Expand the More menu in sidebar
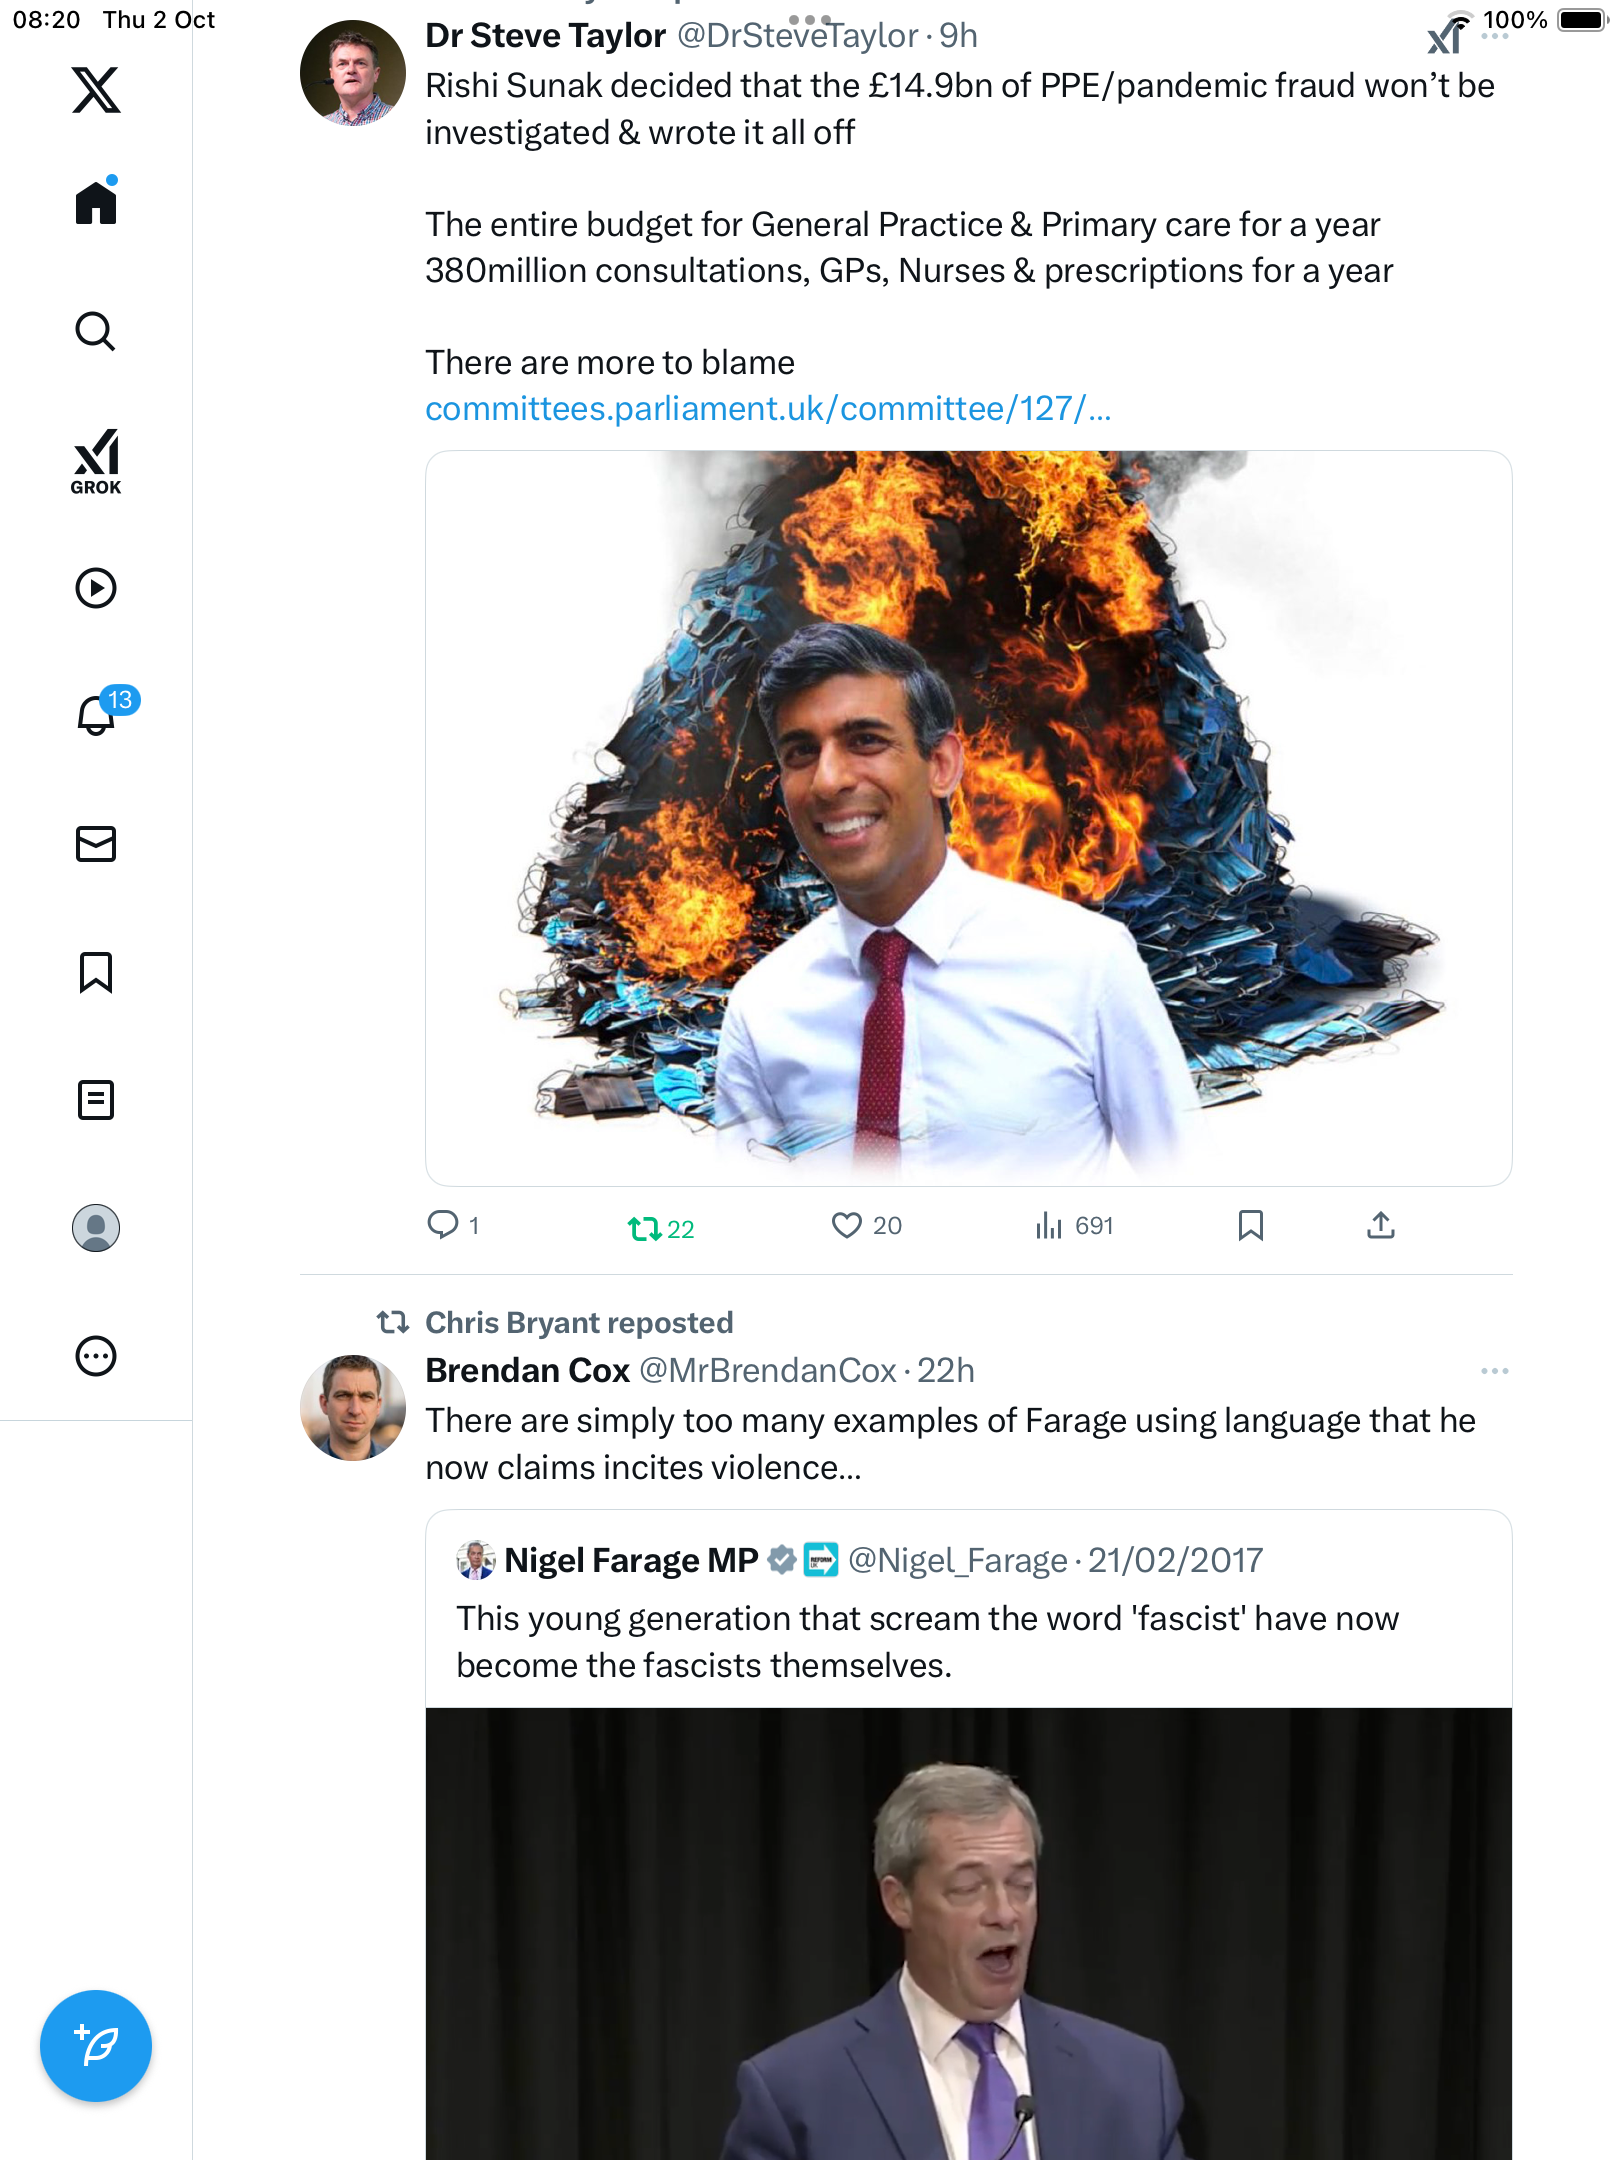Image resolution: width=1620 pixels, height=2160 pixels. [96, 1356]
